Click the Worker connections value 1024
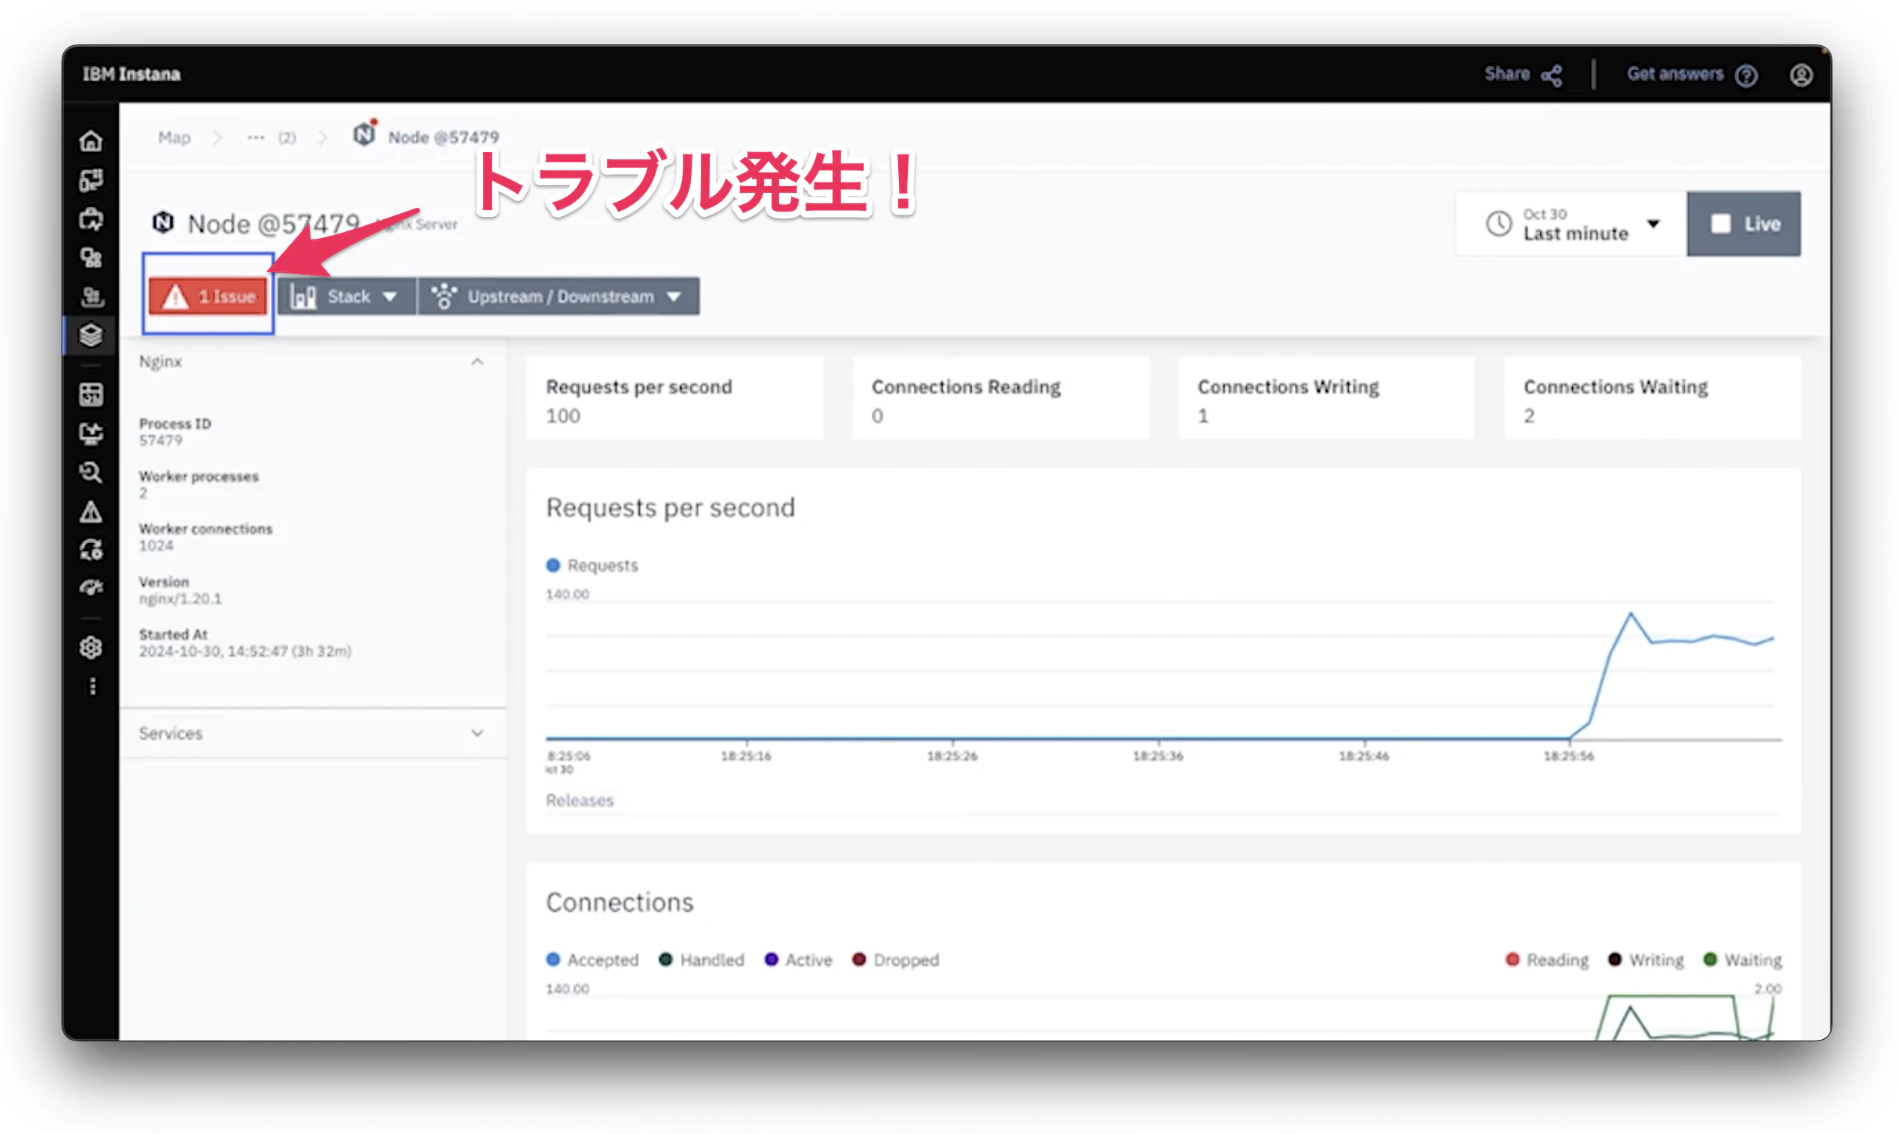Viewport: 1900px width, 1134px height. (x=156, y=546)
